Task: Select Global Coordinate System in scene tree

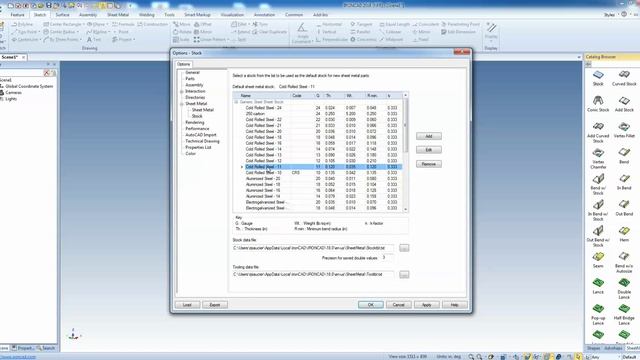Action: point(29,87)
